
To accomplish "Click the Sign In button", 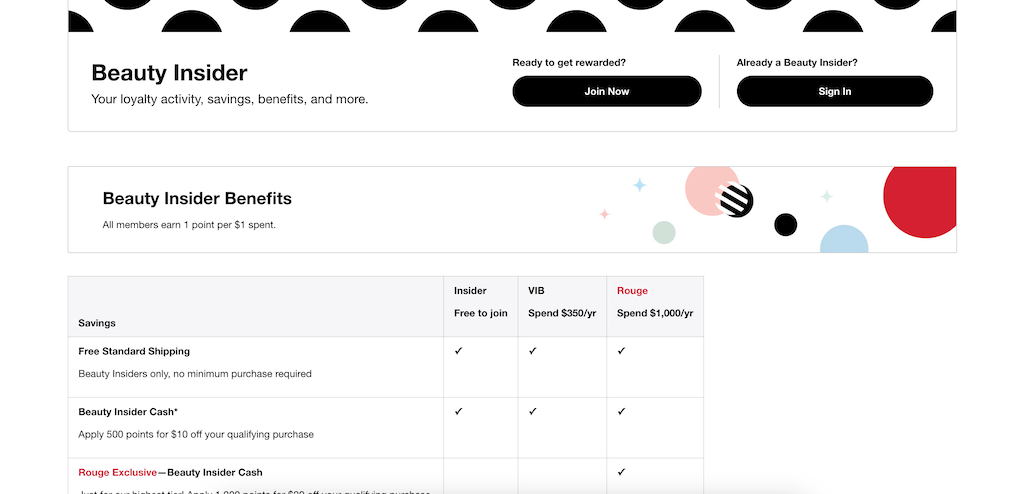I will [835, 91].
